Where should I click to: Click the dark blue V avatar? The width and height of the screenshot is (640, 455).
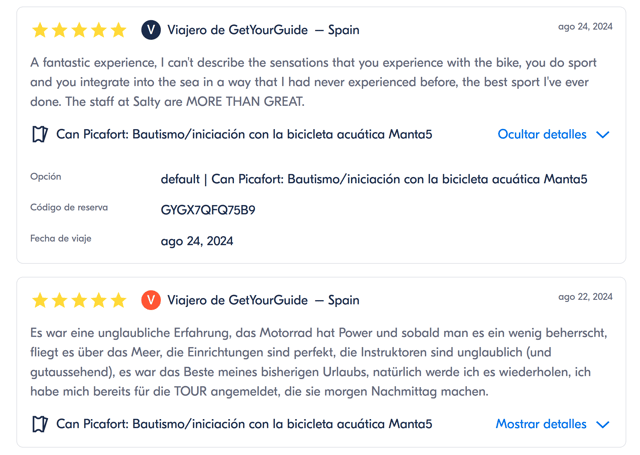(151, 30)
